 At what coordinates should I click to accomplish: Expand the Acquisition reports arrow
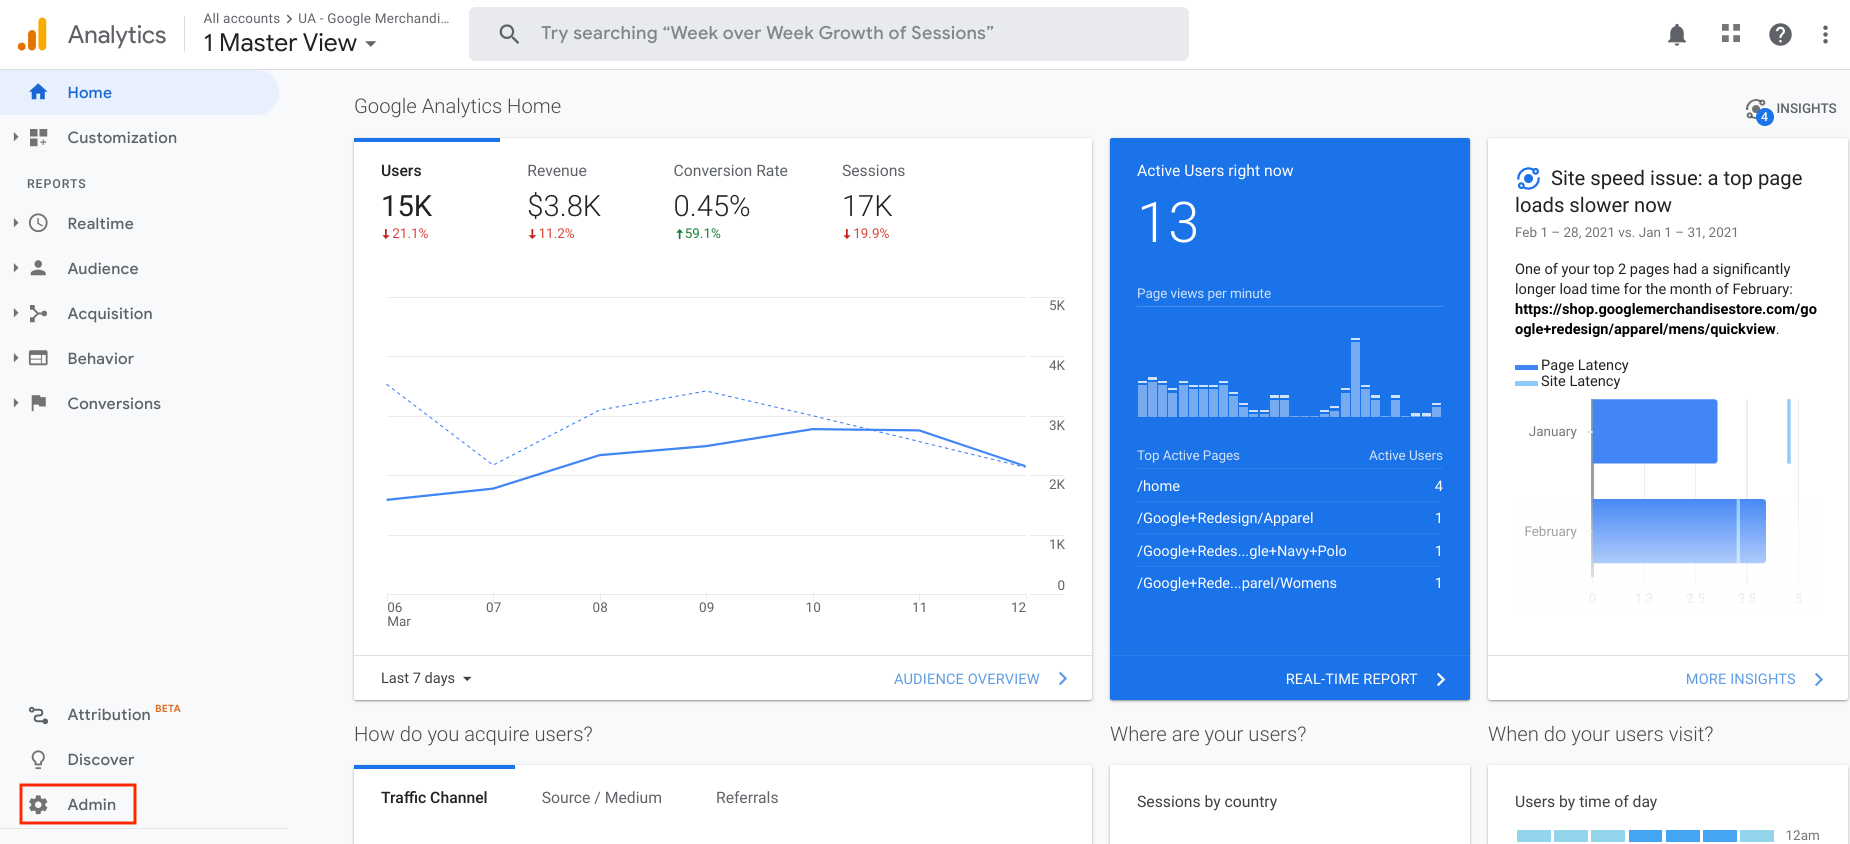(15, 313)
